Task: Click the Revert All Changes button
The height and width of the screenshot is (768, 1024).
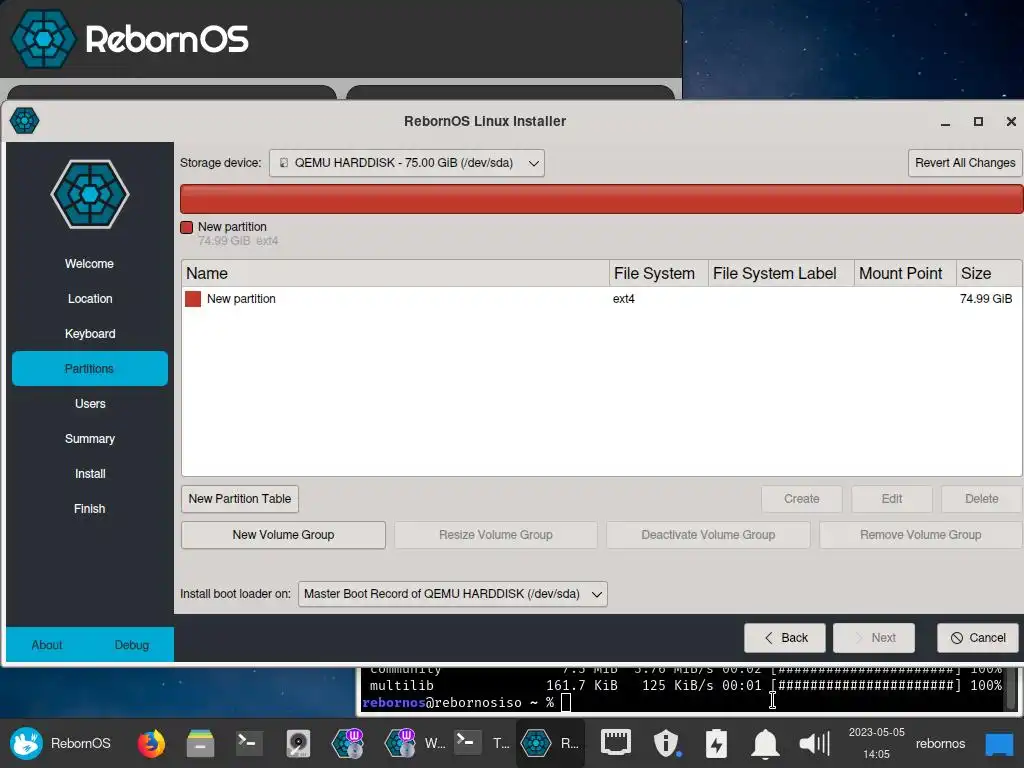Action: click(965, 163)
